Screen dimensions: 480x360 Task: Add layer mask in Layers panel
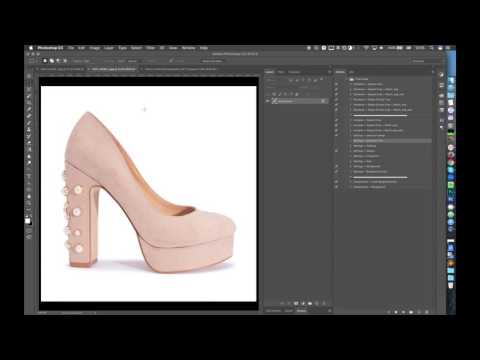pos(296,303)
